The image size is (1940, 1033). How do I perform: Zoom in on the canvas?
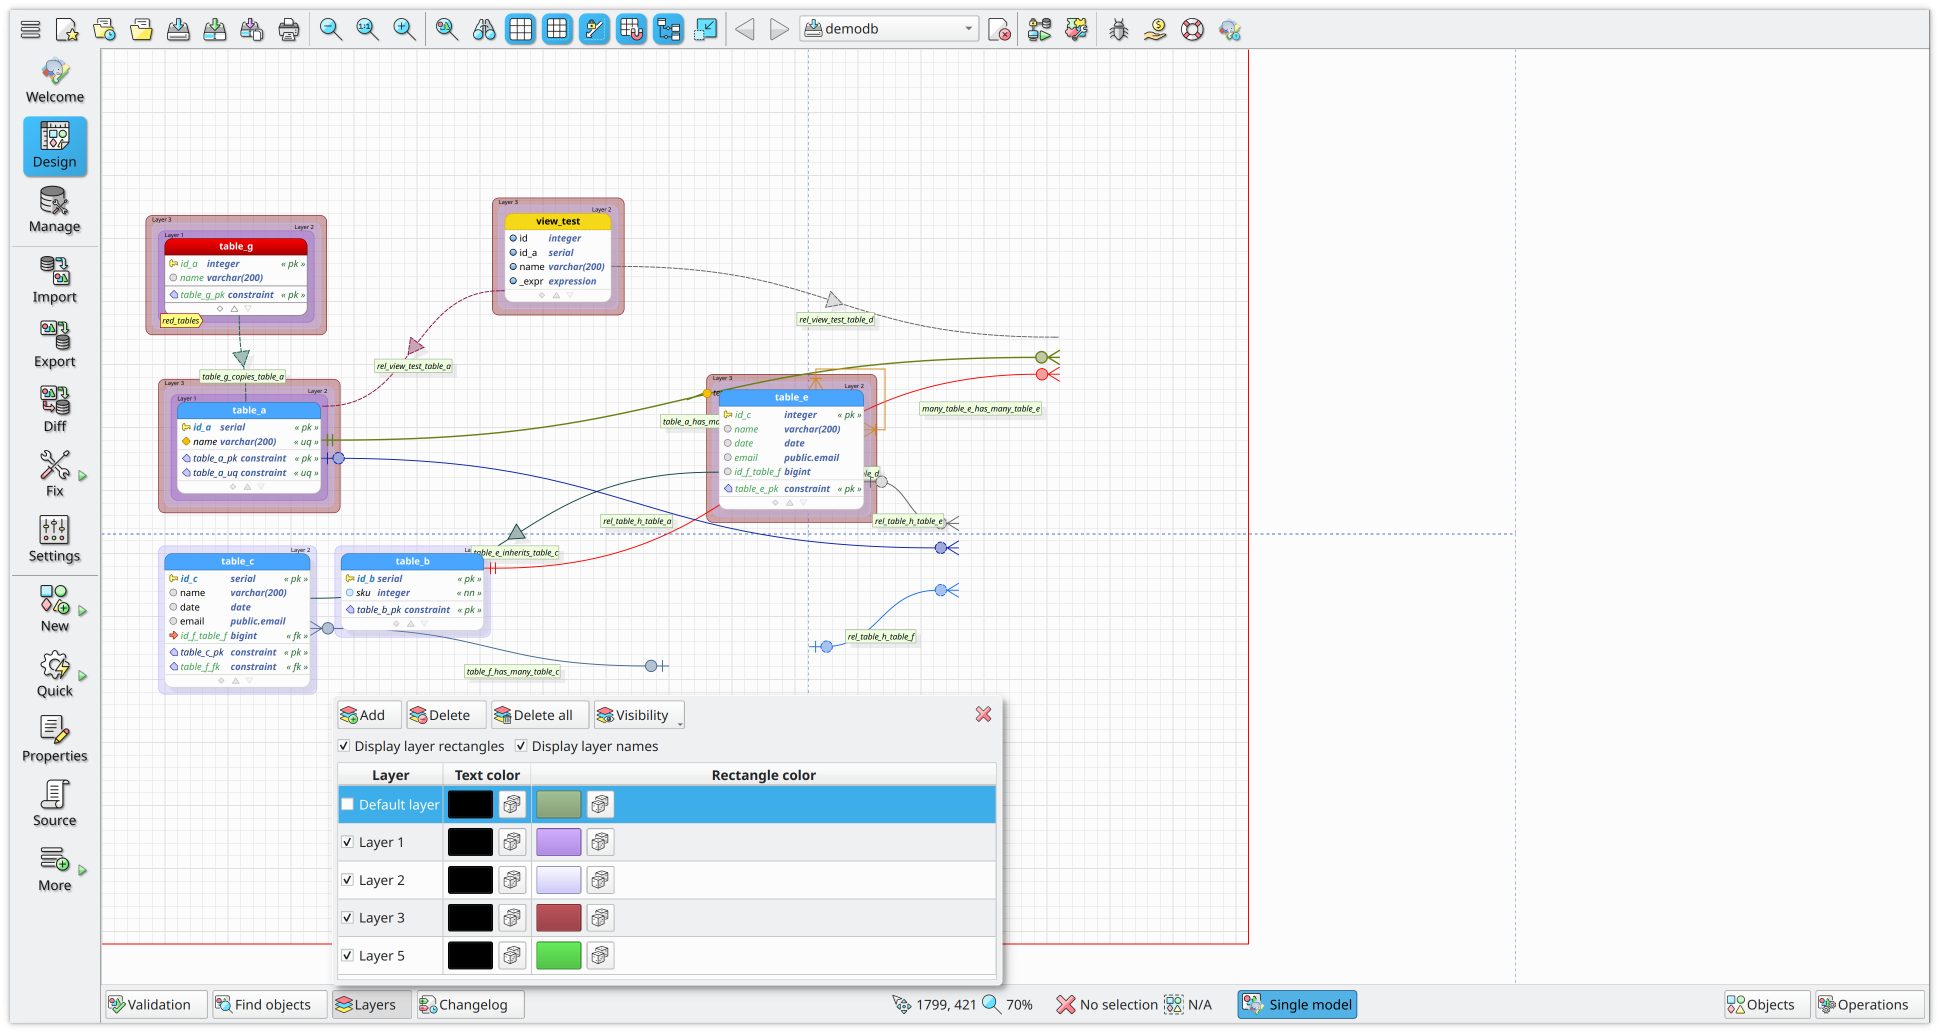[405, 29]
